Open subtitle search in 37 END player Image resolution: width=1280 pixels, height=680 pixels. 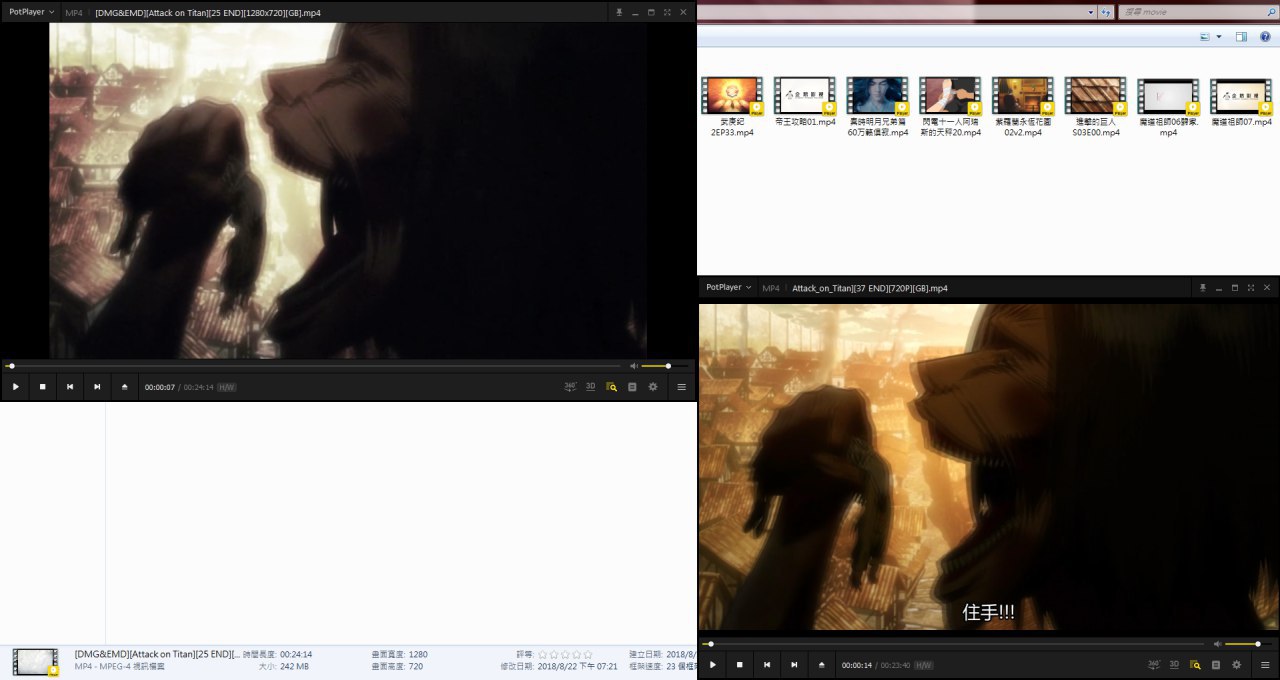1195,664
